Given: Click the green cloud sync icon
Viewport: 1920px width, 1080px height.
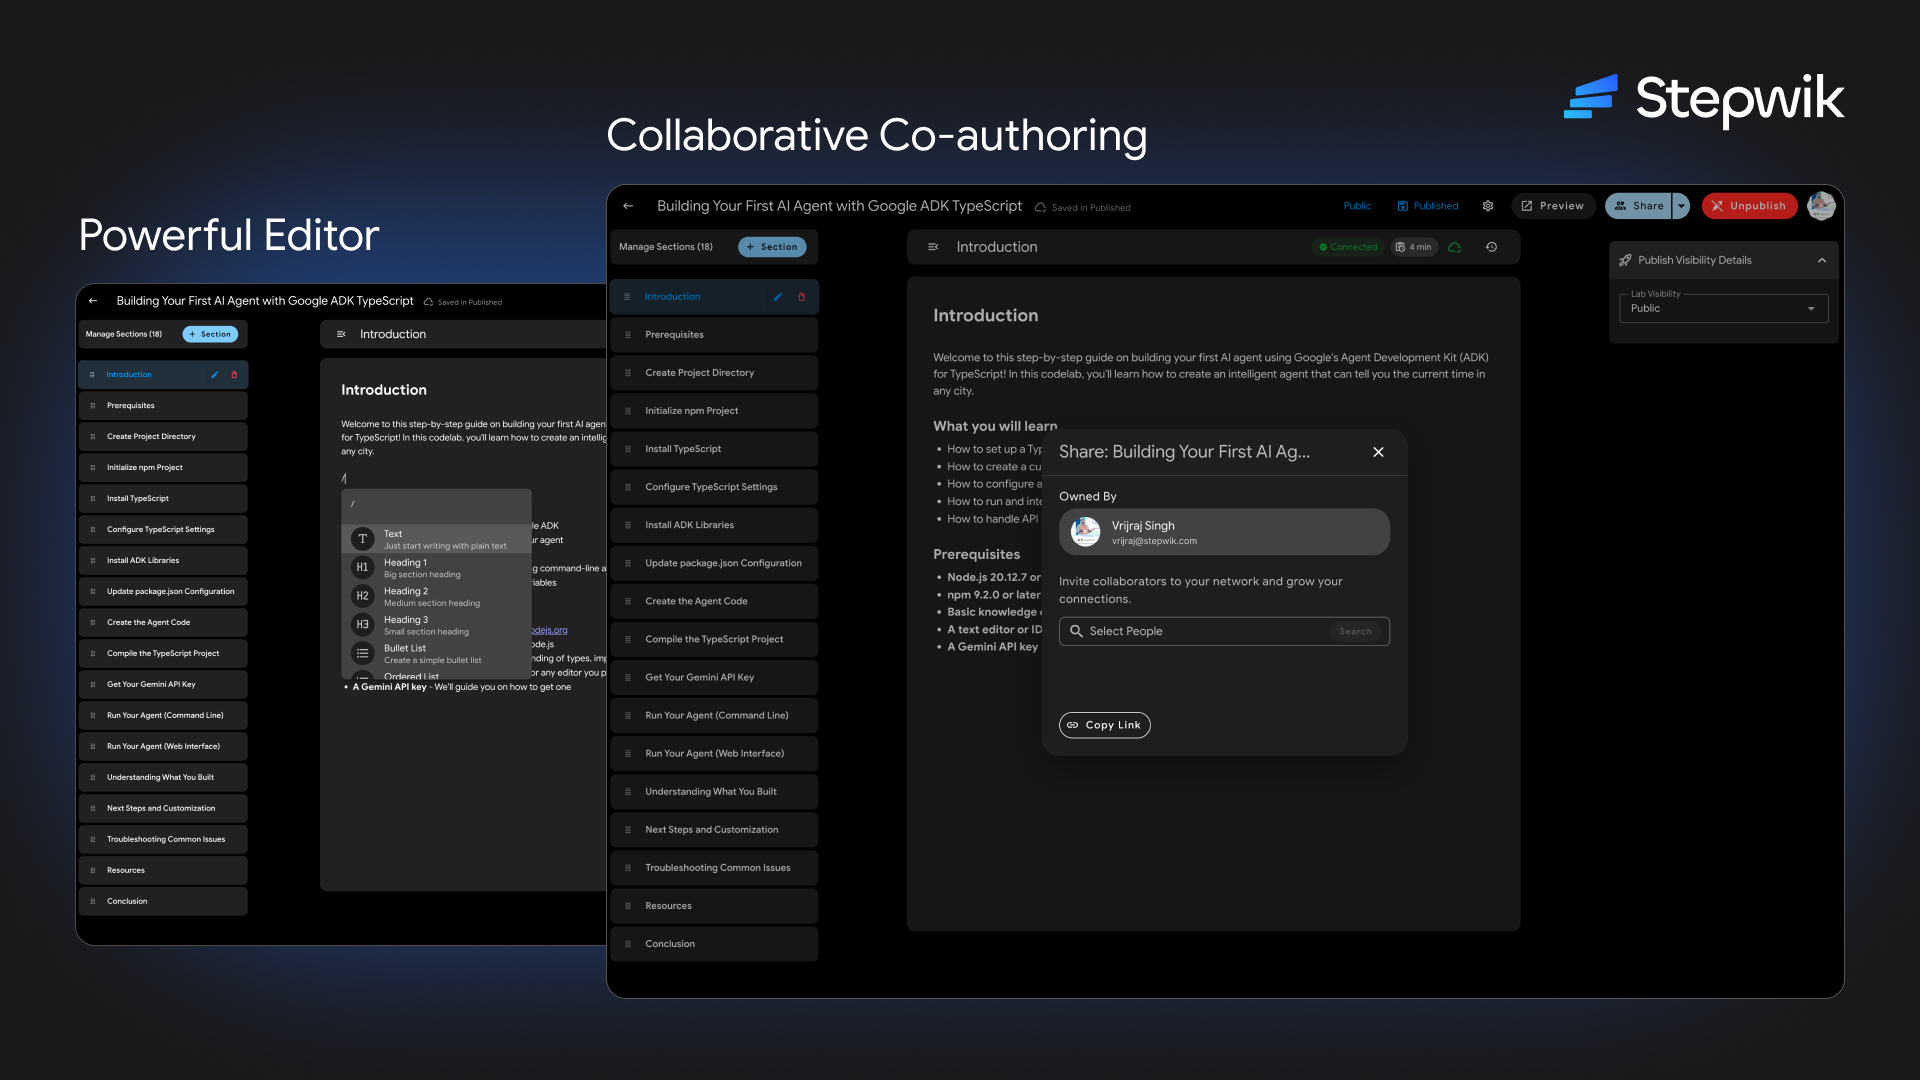Looking at the screenshot, I should click(1455, 247).
